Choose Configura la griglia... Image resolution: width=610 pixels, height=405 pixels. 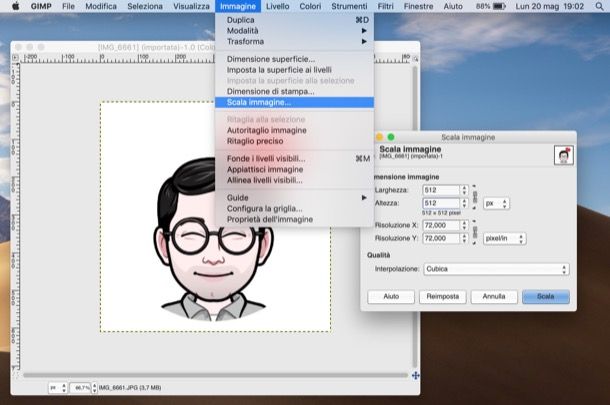pyautogui.click(x=294, y=209)
